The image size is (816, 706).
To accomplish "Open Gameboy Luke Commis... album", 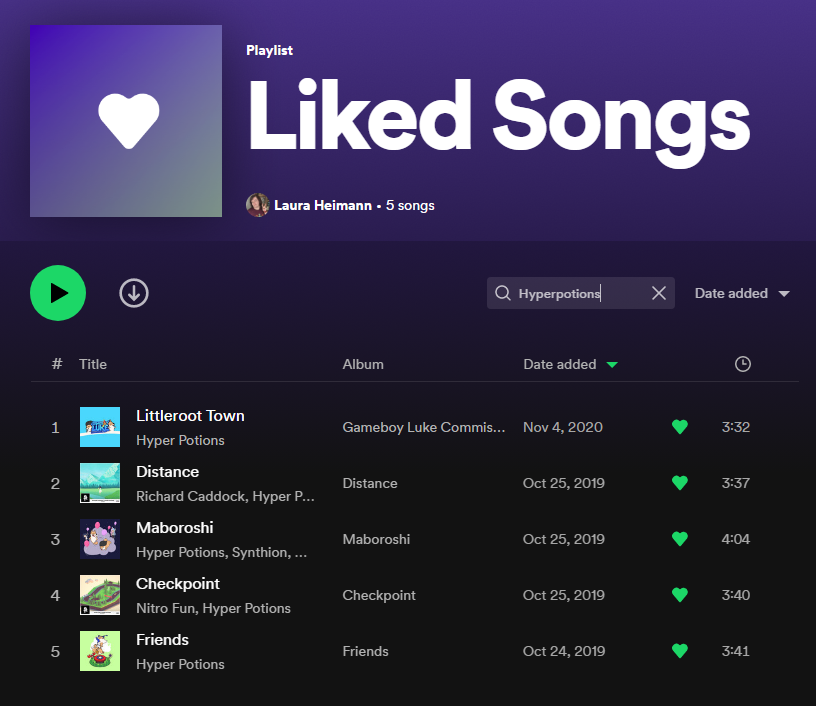I will point(424,427).
